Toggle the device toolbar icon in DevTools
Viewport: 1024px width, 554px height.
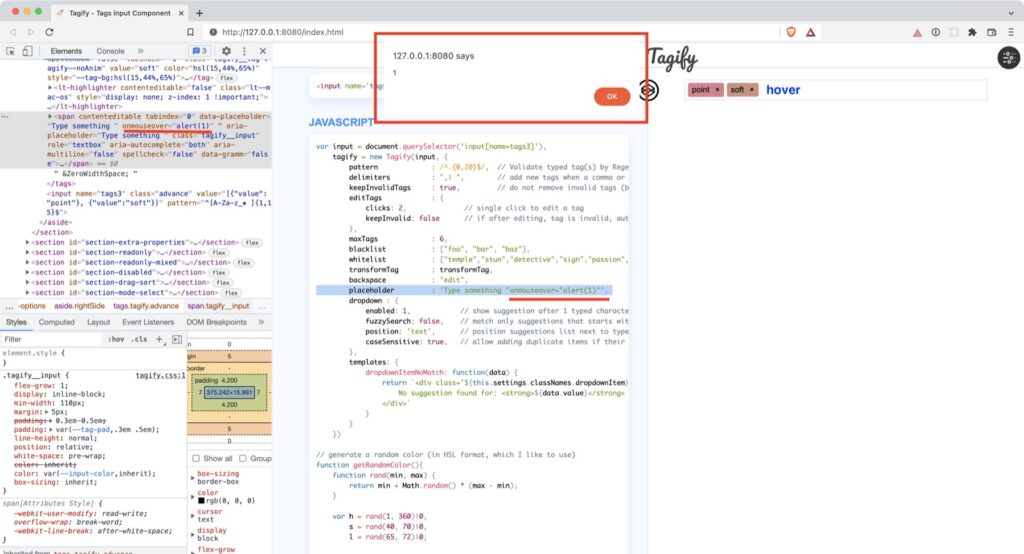pos(27,51)
